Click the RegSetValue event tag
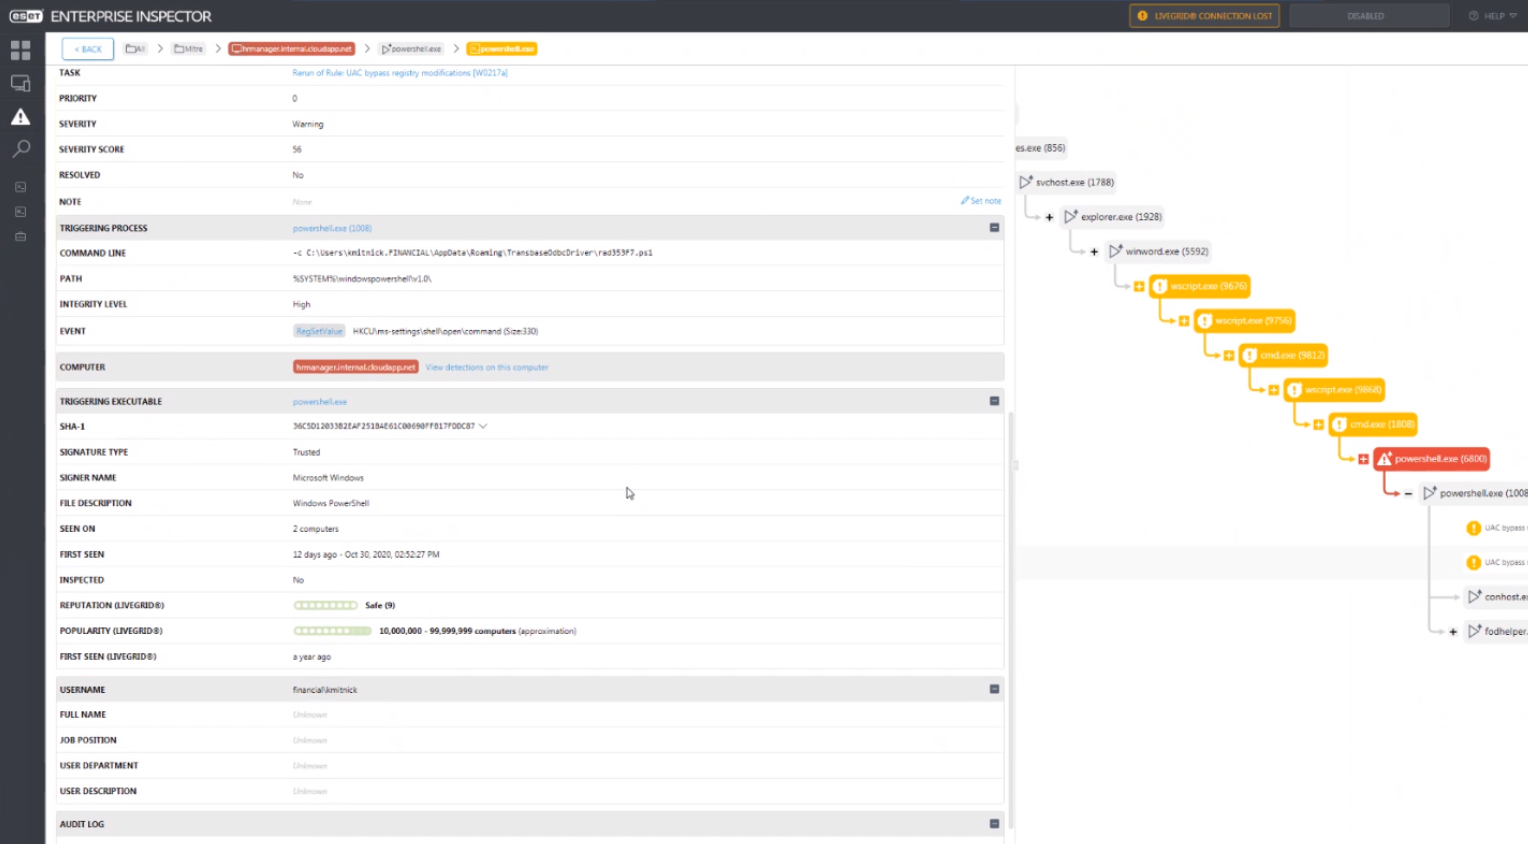Screen dimensions: 1528x844 319,331
